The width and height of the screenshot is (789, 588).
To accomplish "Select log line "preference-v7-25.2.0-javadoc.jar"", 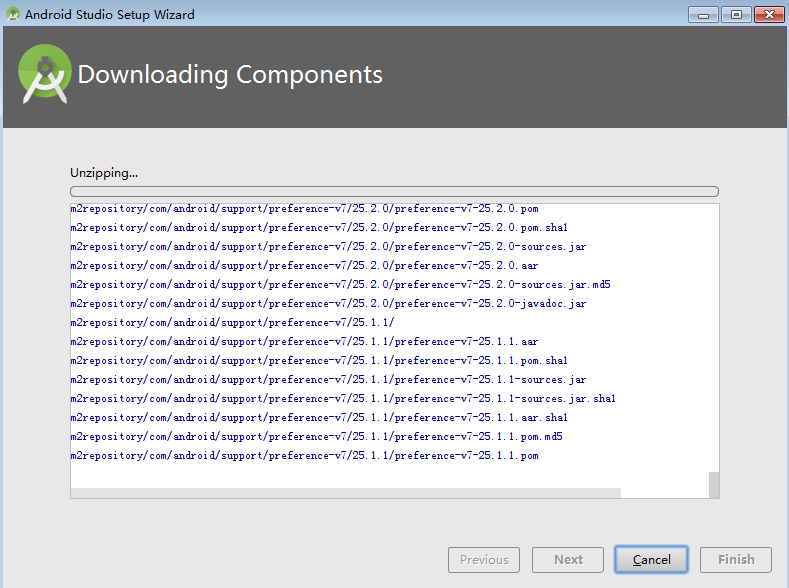I will point(328,304).
